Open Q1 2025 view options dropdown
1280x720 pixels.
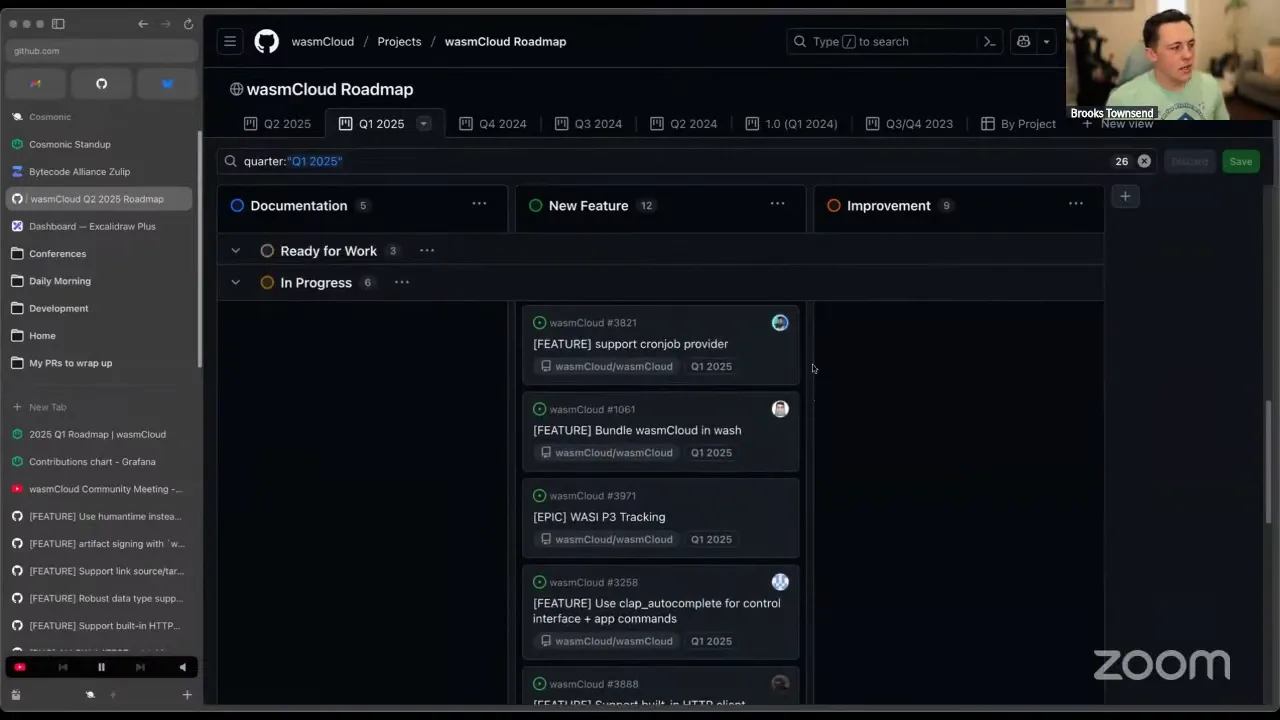click(423, 124)
